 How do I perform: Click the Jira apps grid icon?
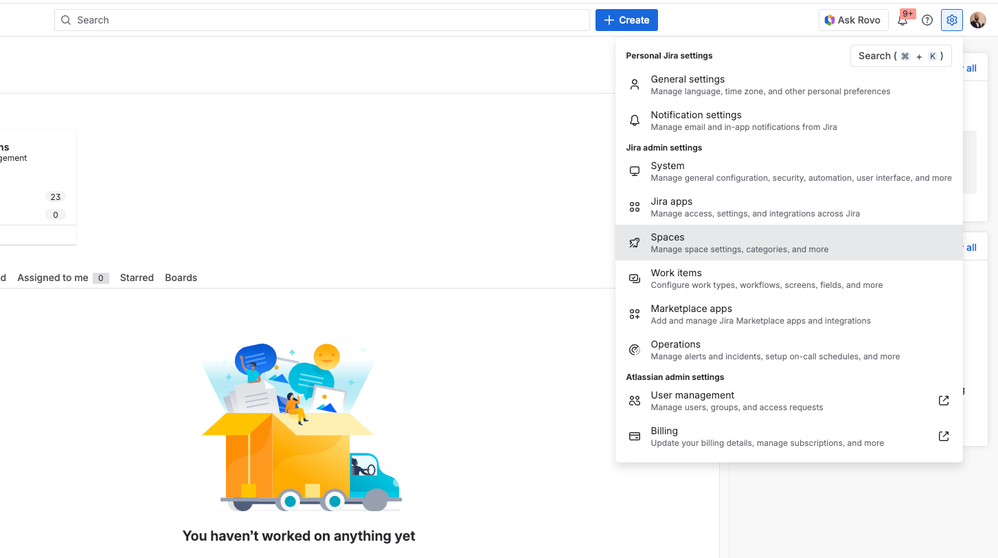pos(635,207)
